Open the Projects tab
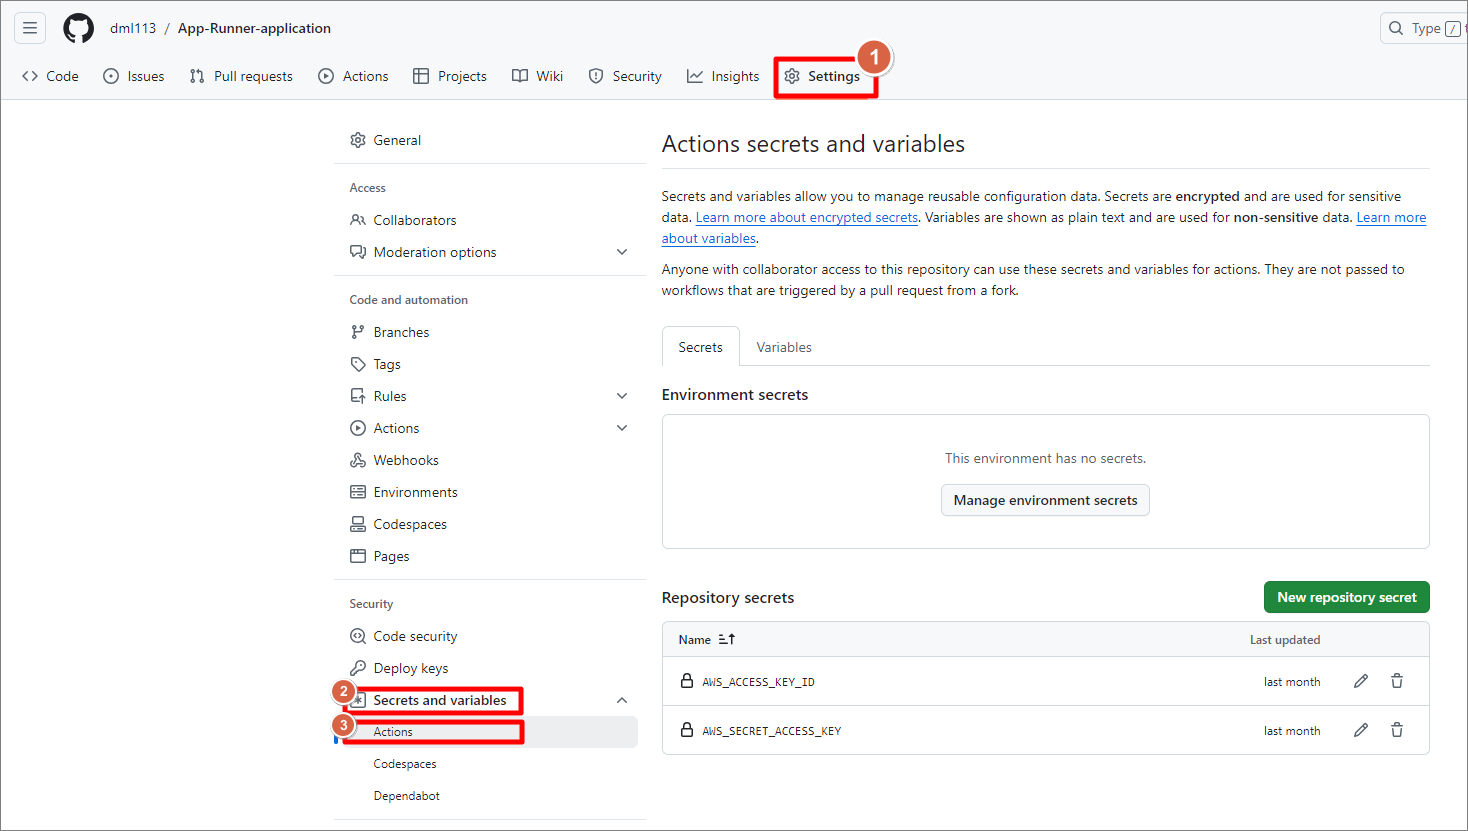The image size is (1468, 831). pos(450,76)
